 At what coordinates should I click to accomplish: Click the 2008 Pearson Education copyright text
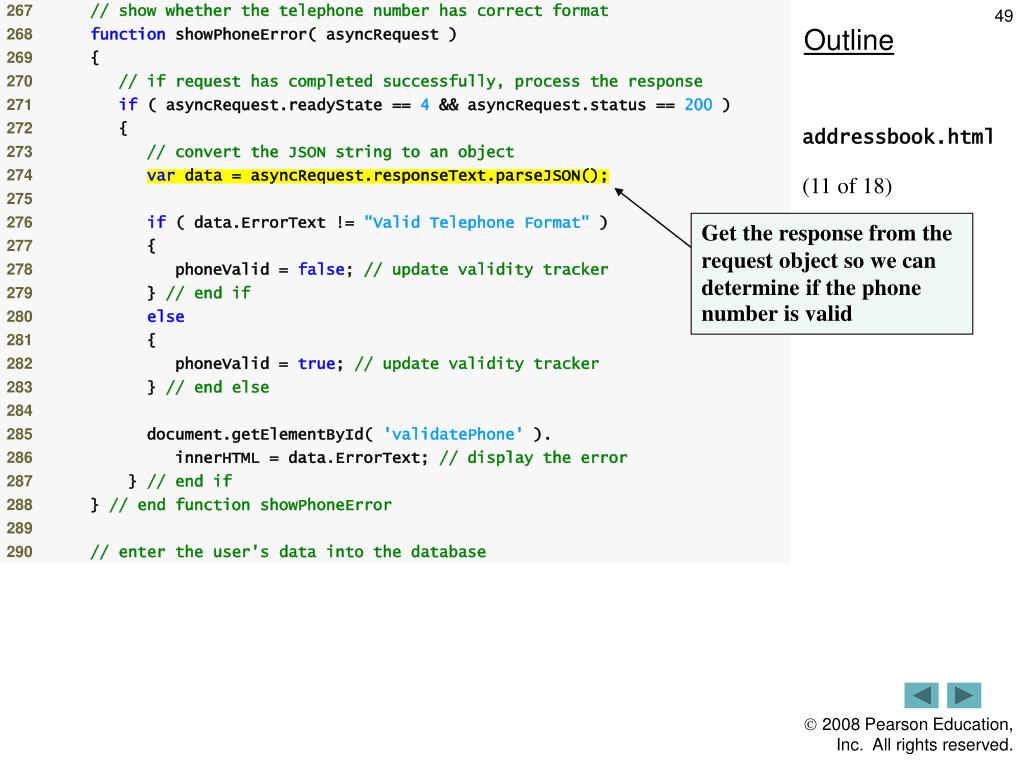coord(908,735)
